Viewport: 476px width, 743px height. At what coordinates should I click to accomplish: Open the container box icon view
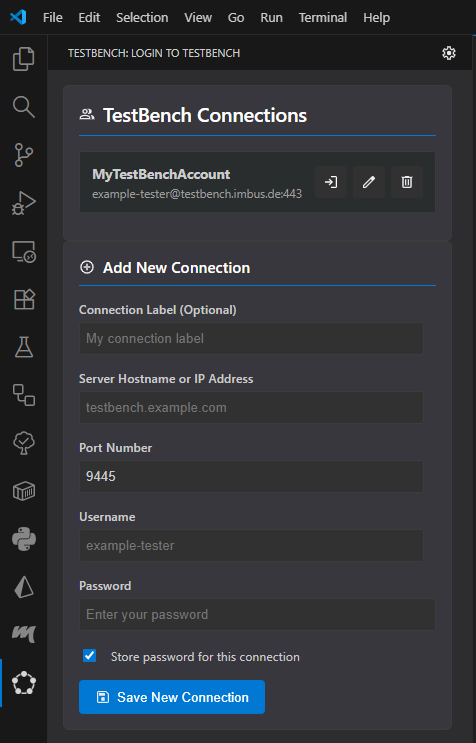[x=24, y=491]
